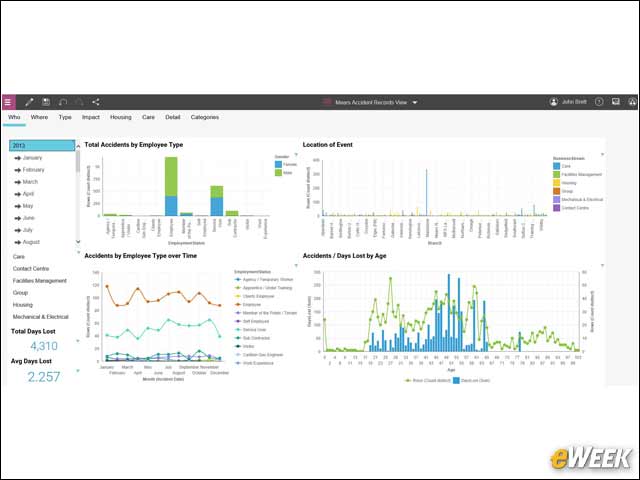Switch to the Where tab
640x480 pixels.
click(x=39, y=117)
